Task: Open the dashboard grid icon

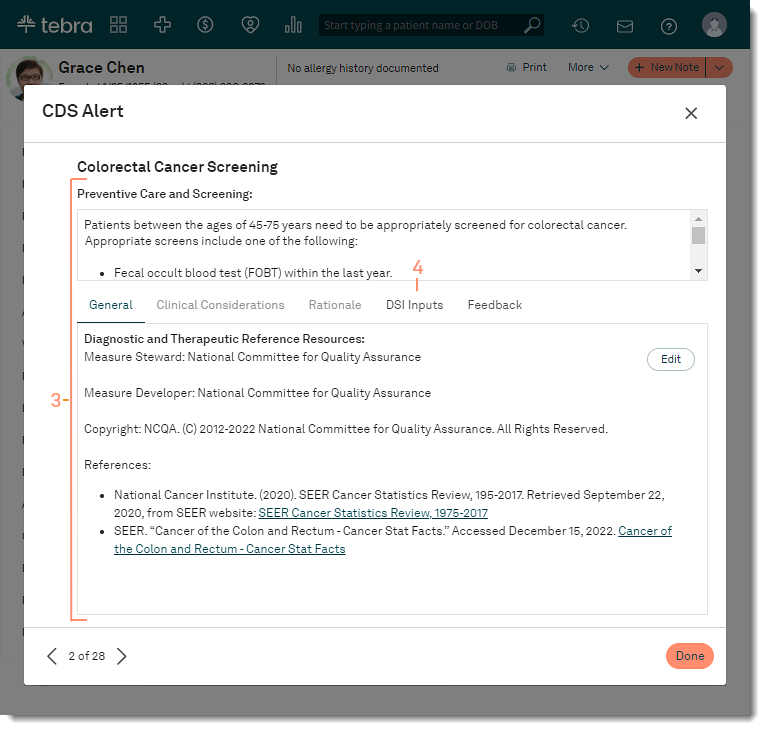Action: [x=118, y=24]
